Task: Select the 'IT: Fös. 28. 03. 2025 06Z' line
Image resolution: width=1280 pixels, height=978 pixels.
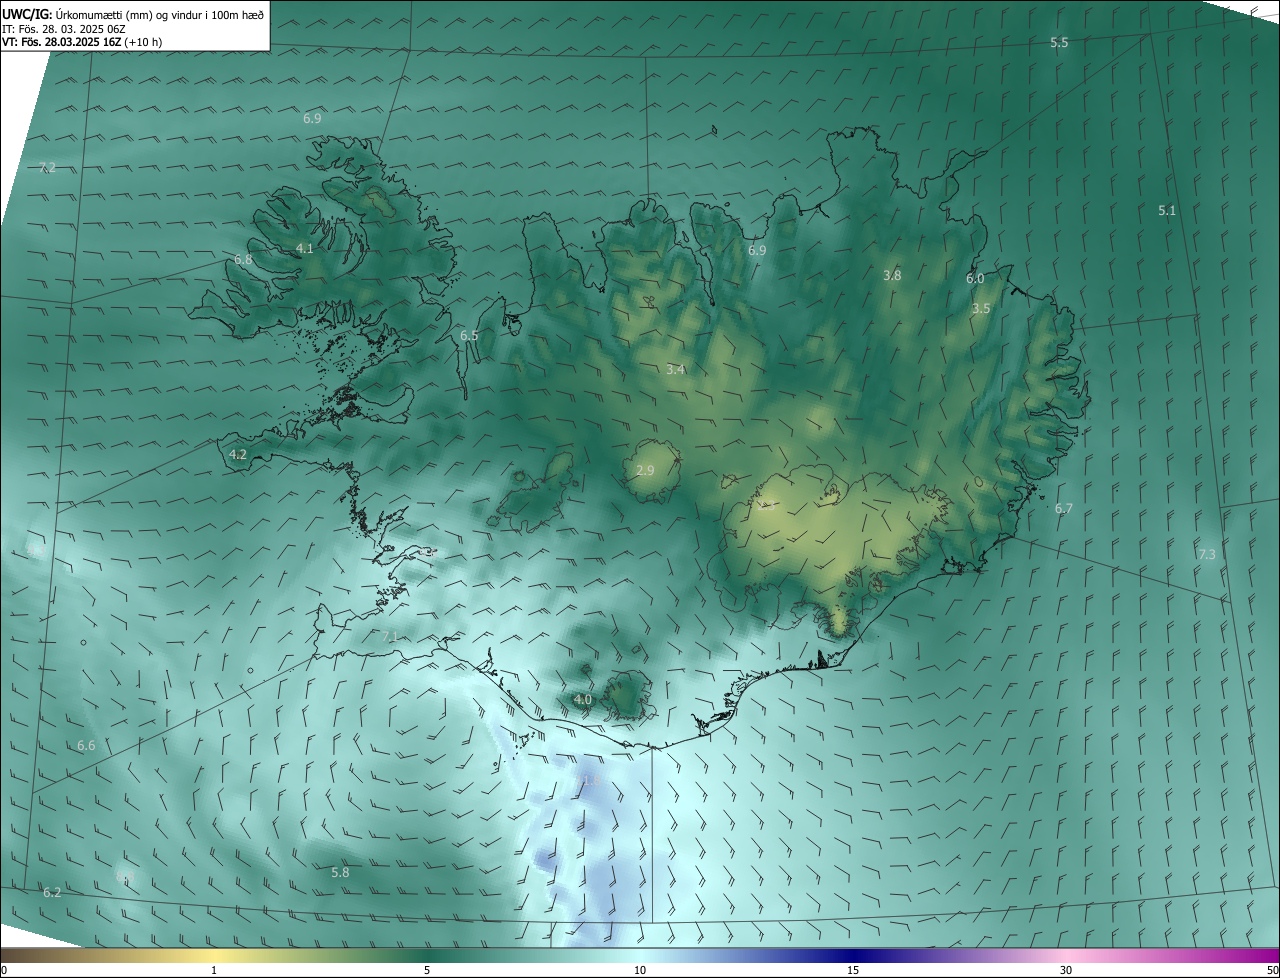Action: pos(63,29)
